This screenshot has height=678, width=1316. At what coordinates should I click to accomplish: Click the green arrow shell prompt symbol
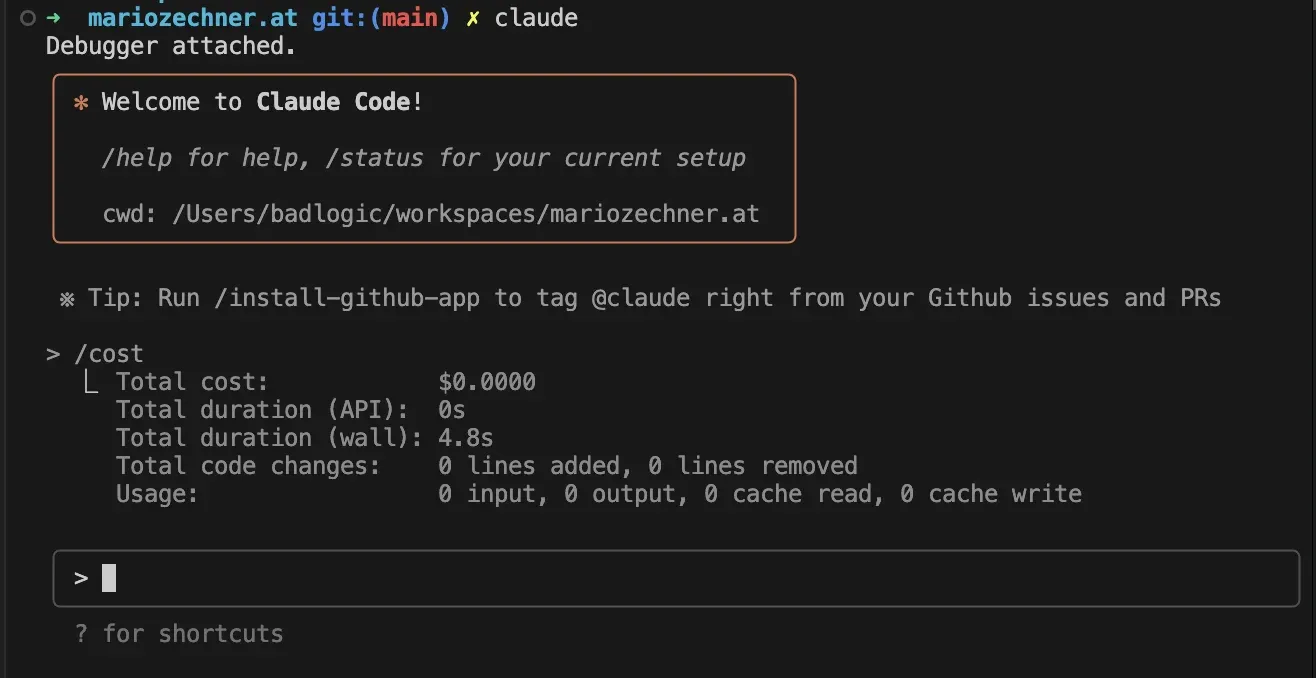pos(53,18)
